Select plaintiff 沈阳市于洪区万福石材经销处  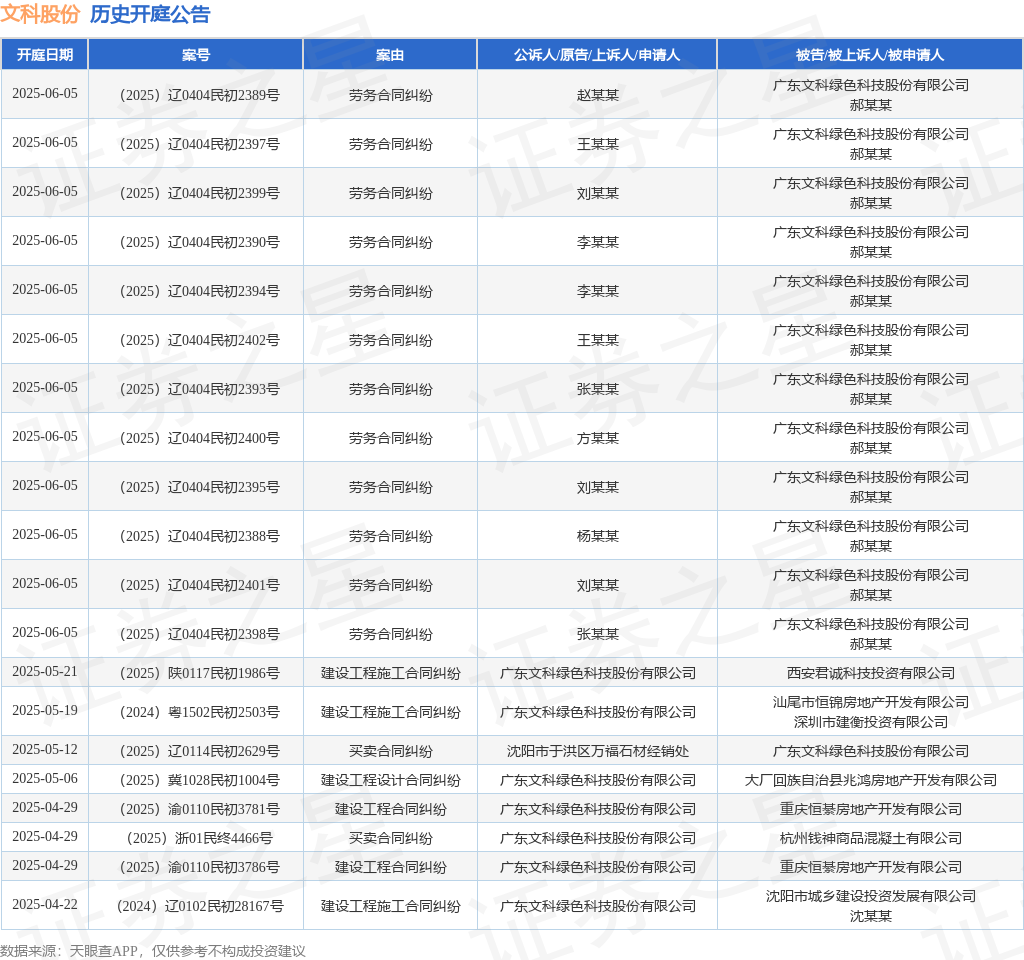[598, 752]
